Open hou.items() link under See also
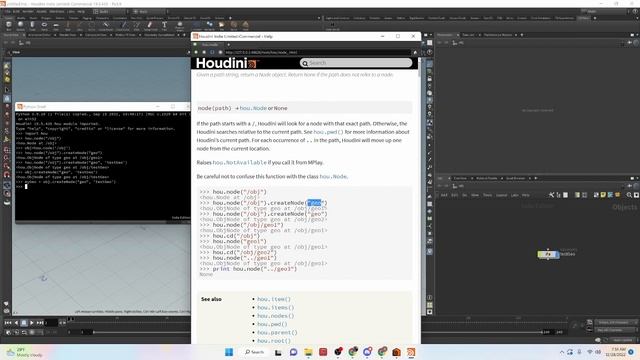 (x=276, y=308)
